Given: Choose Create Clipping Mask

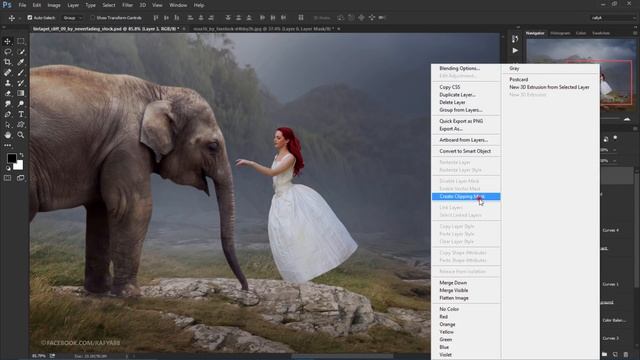Looking at the screenshot, I should [x=466, y=197].
